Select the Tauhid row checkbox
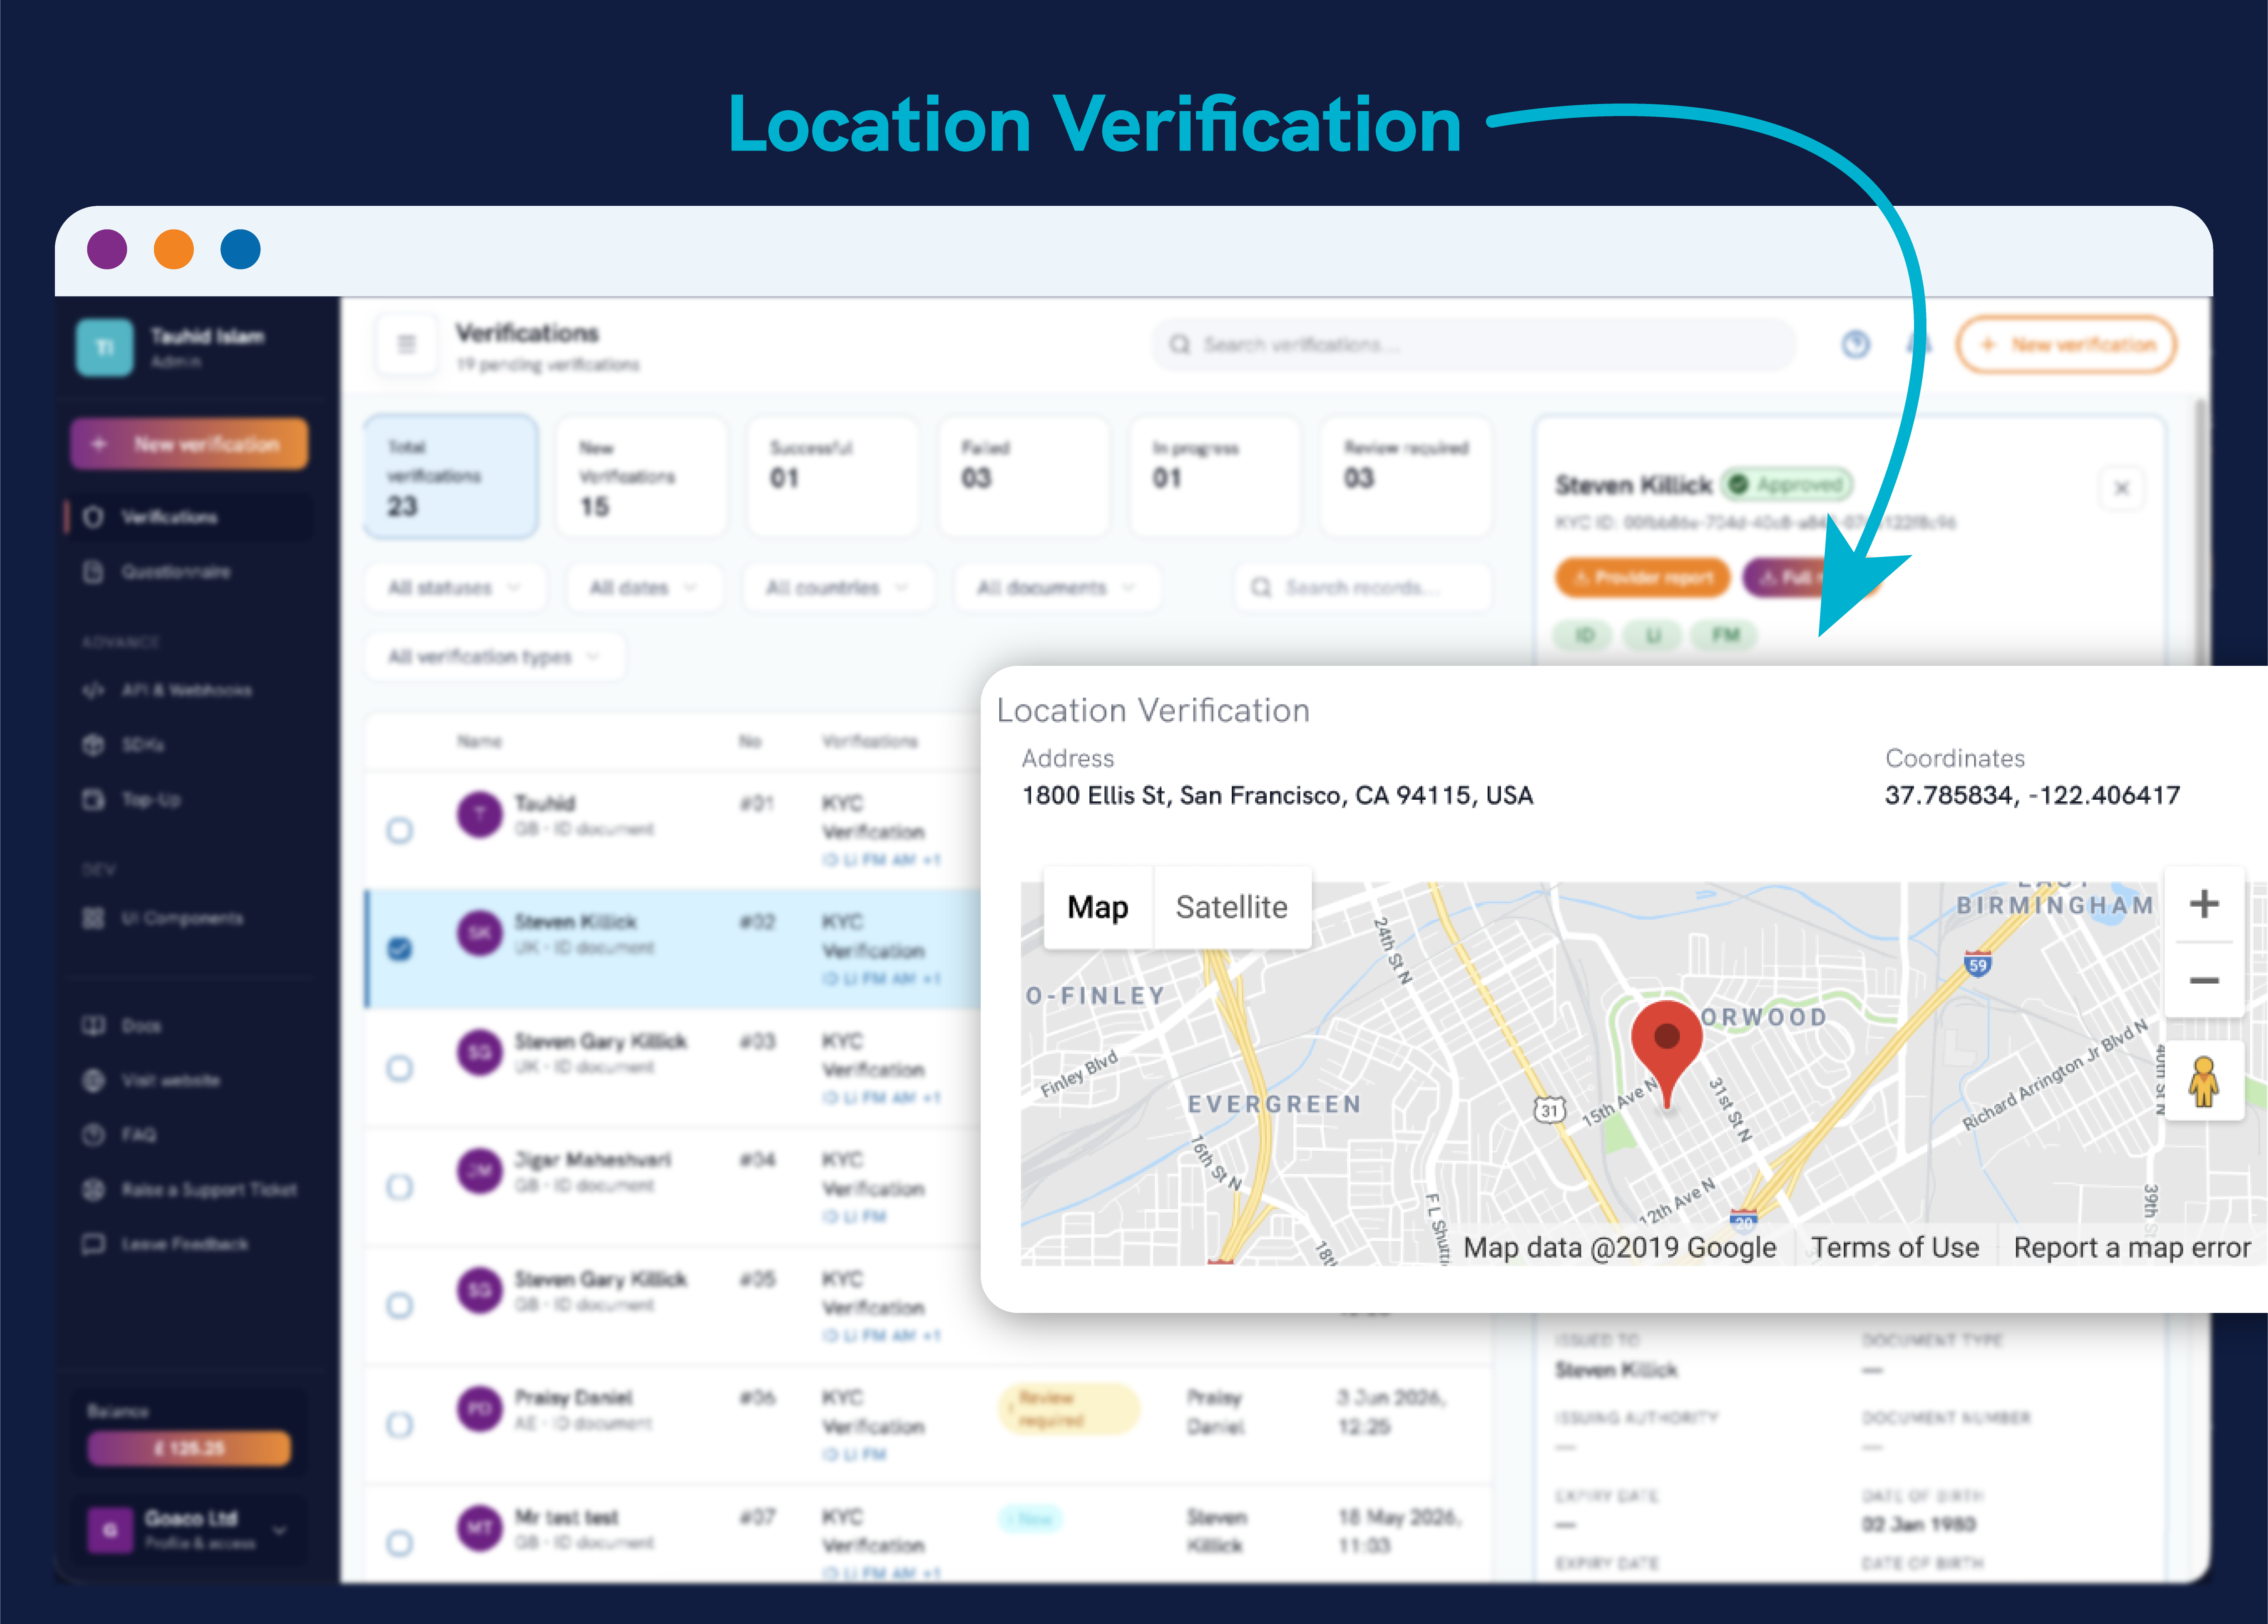2268x1624 pixels. 400,830
